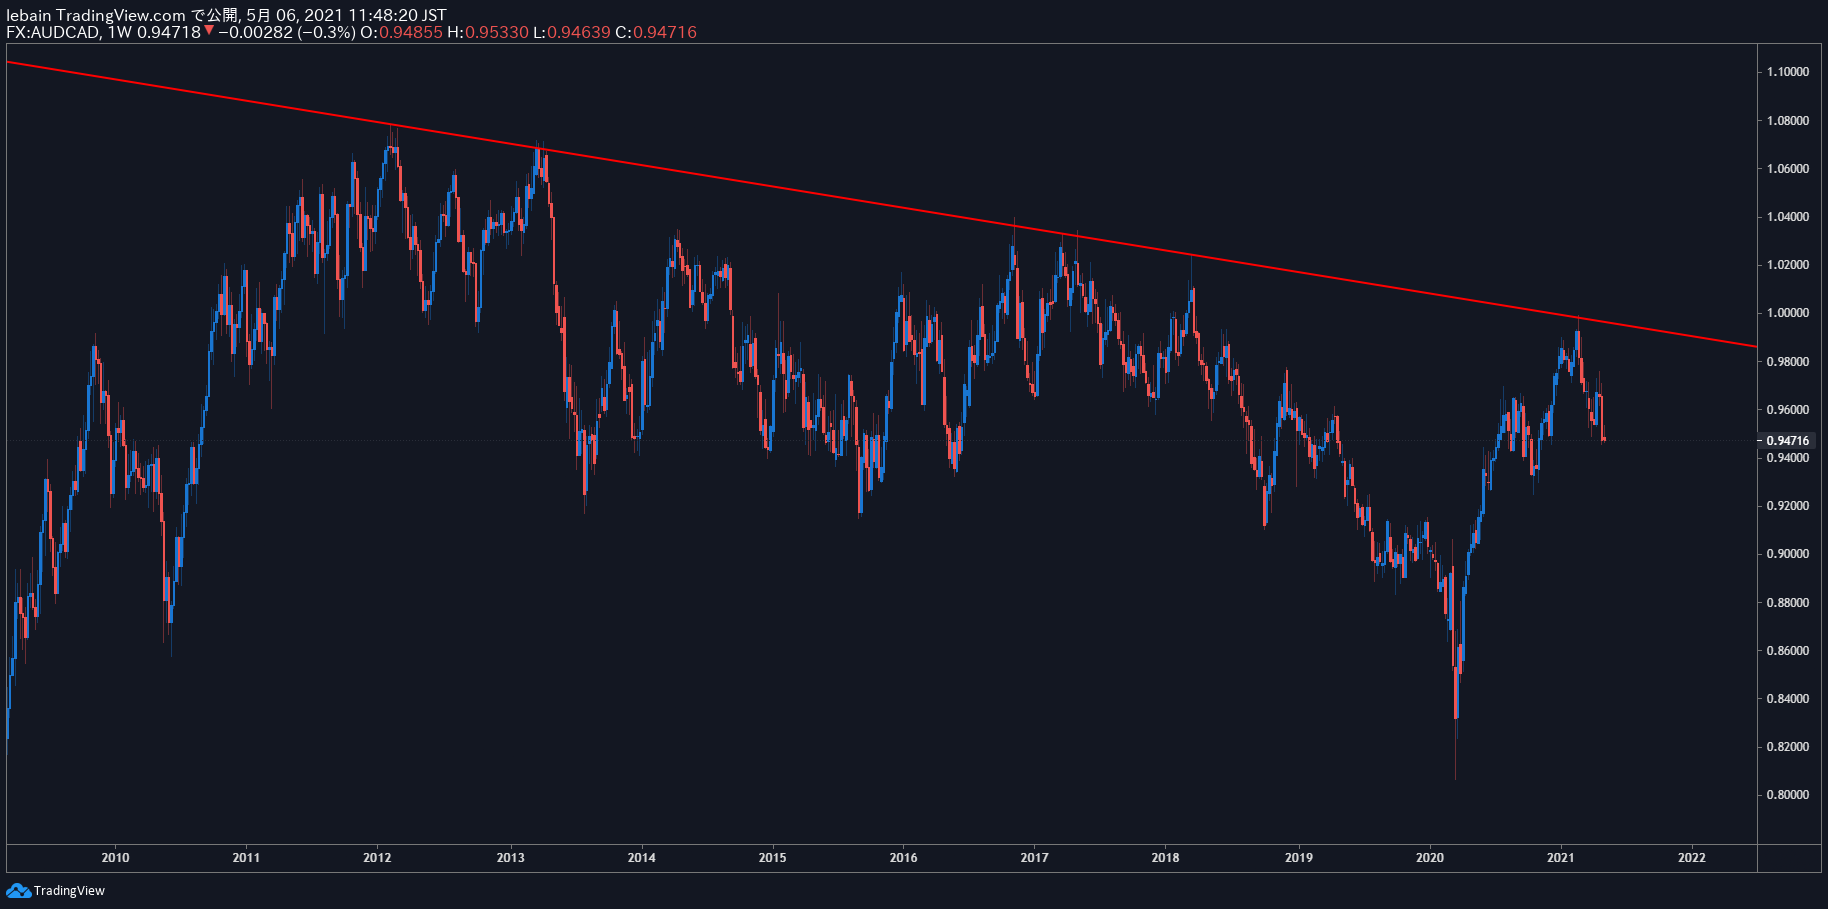Click the 0.82000 price axis label
The width and height of the screenshot is (1828, 909).
[1788, 747]
